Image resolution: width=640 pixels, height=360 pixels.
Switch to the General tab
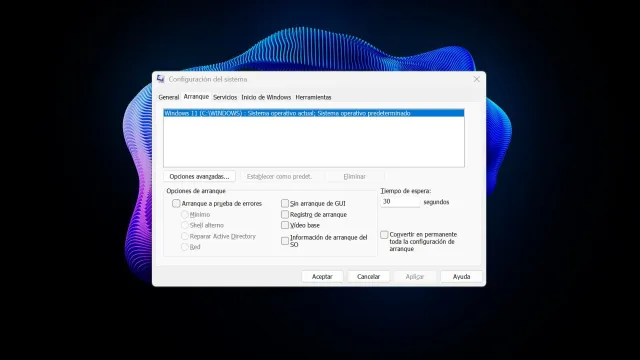tap(169, 97)
